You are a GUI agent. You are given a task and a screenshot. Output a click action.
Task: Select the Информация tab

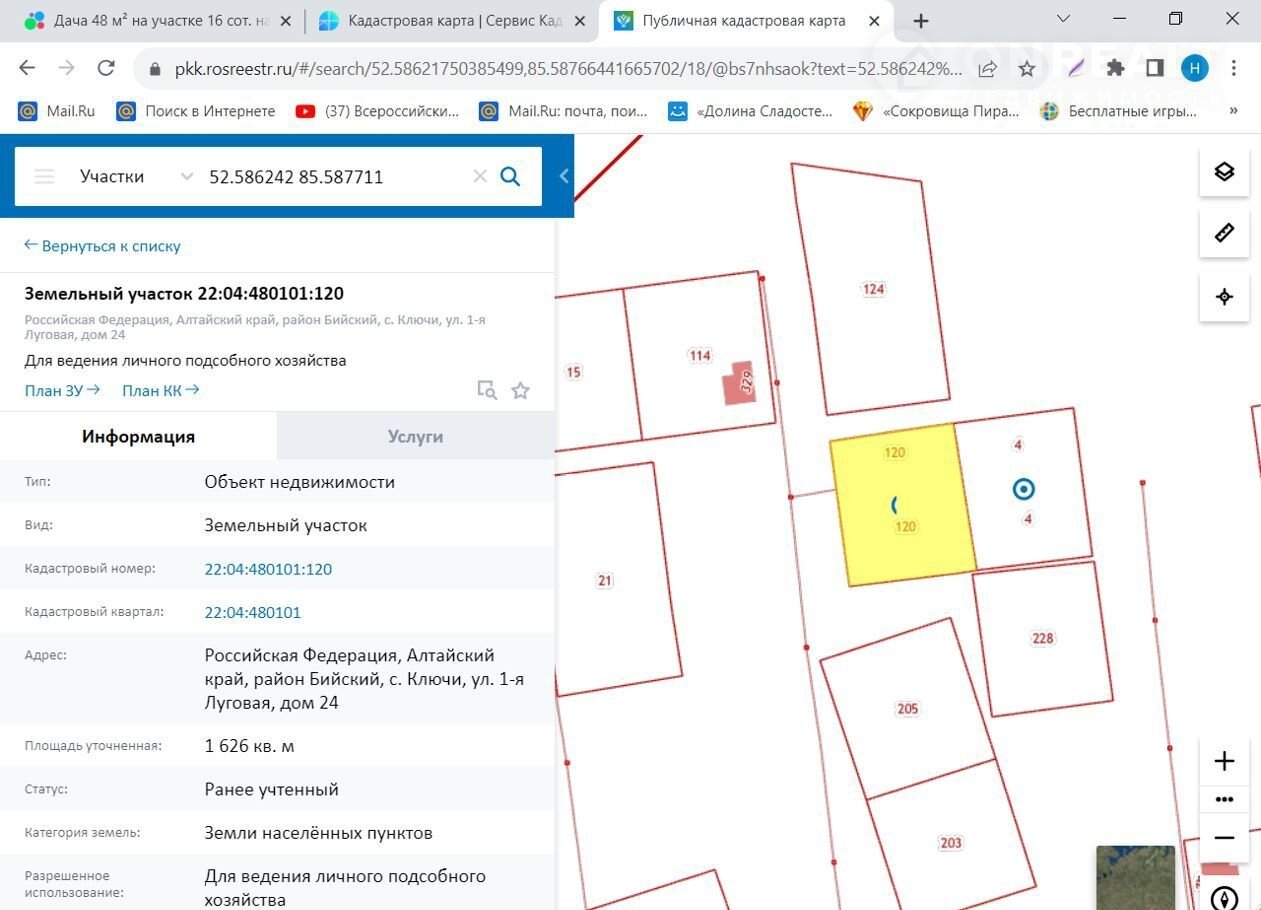pos(138,437)
